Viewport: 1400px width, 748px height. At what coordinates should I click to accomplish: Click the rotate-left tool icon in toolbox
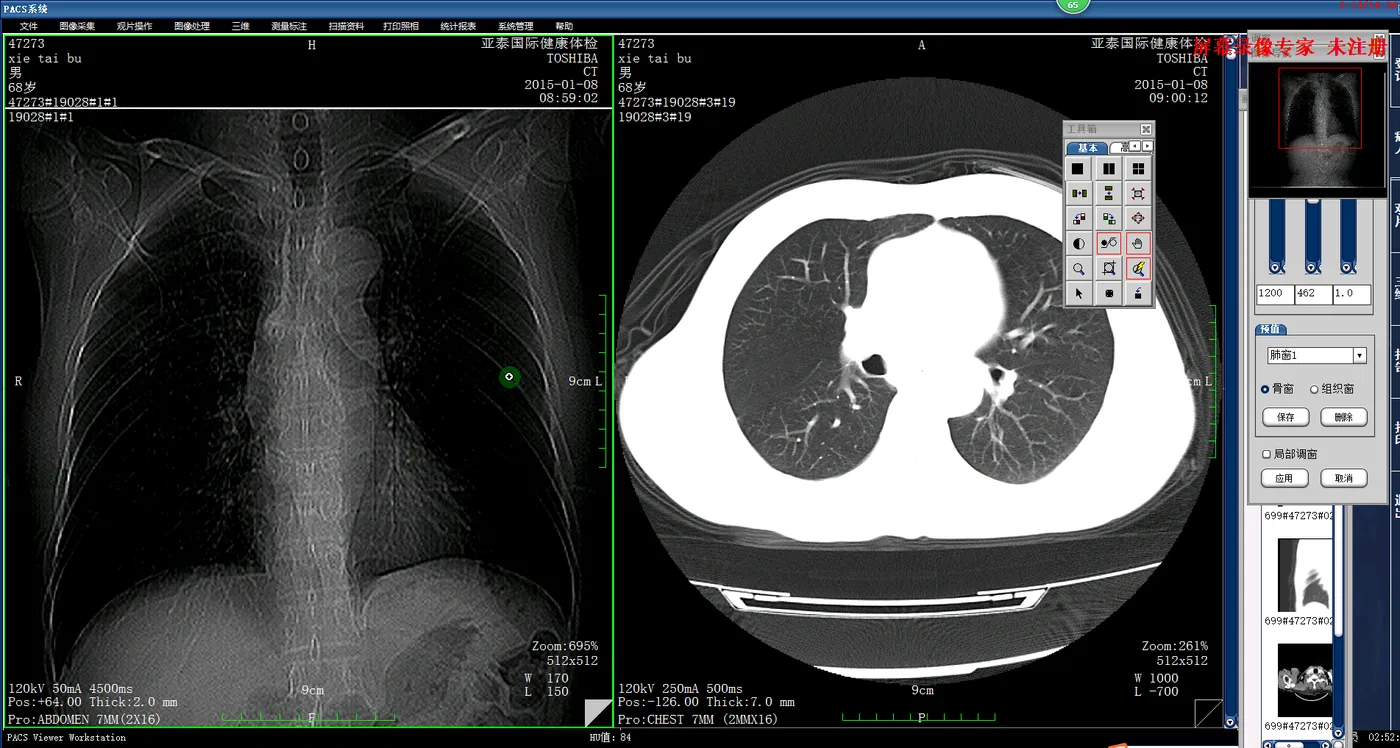tap(1078, 218)
